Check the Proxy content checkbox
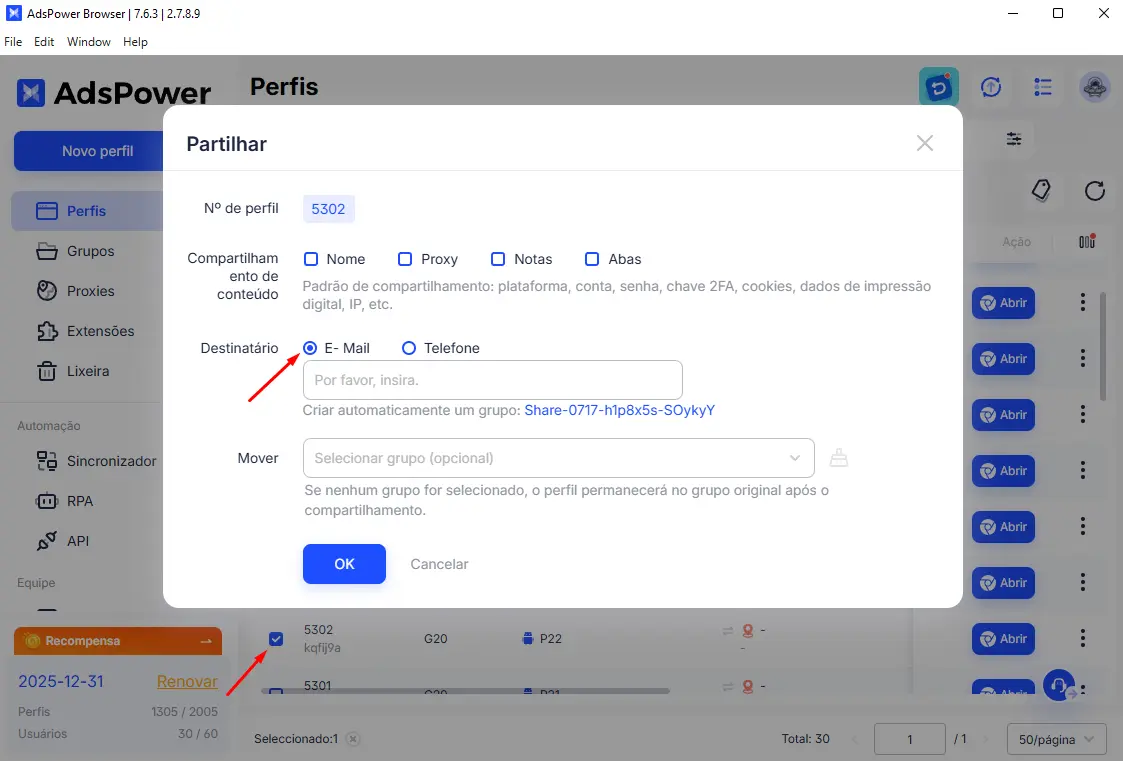The width and height of the screenshot is (1123, 761). tap(405, 259)
